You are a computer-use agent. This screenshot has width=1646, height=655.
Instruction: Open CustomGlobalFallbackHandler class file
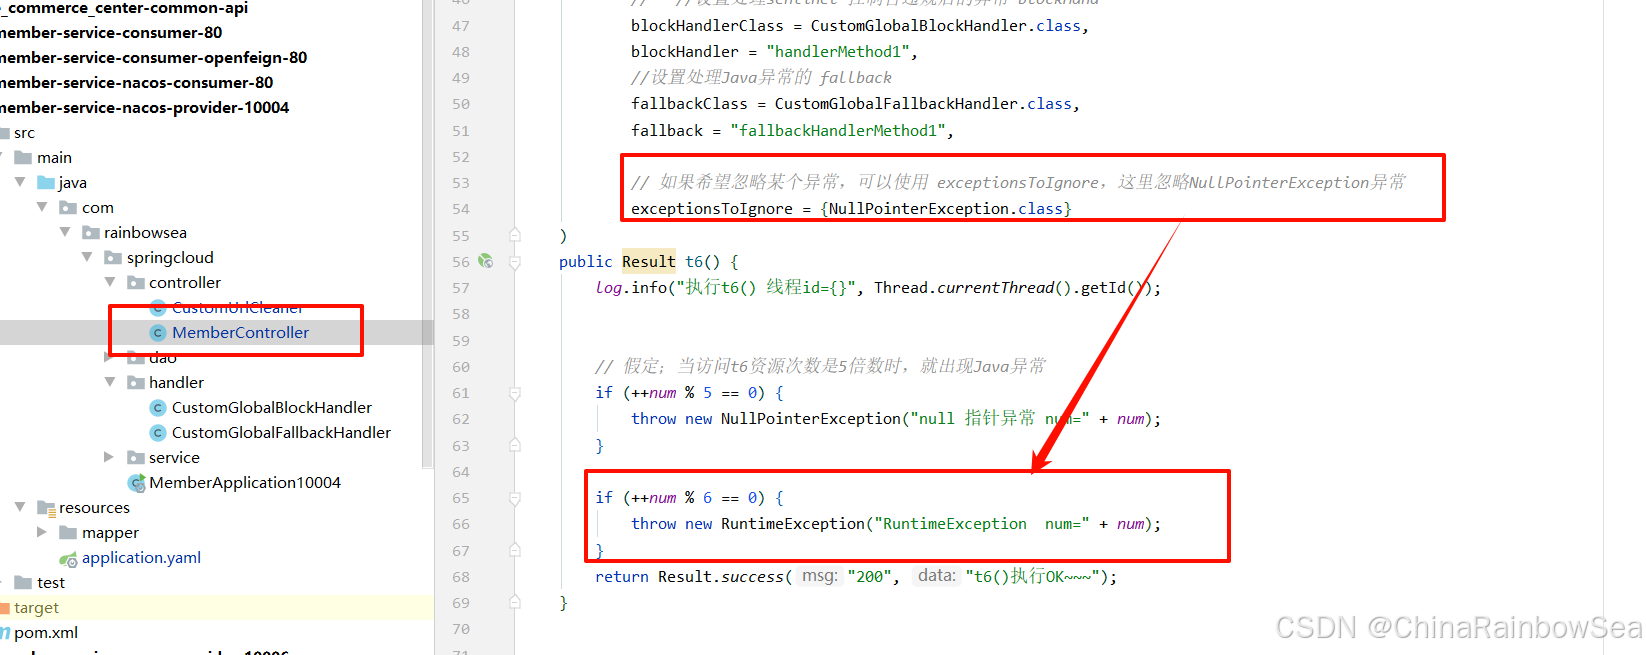(281, 432)
